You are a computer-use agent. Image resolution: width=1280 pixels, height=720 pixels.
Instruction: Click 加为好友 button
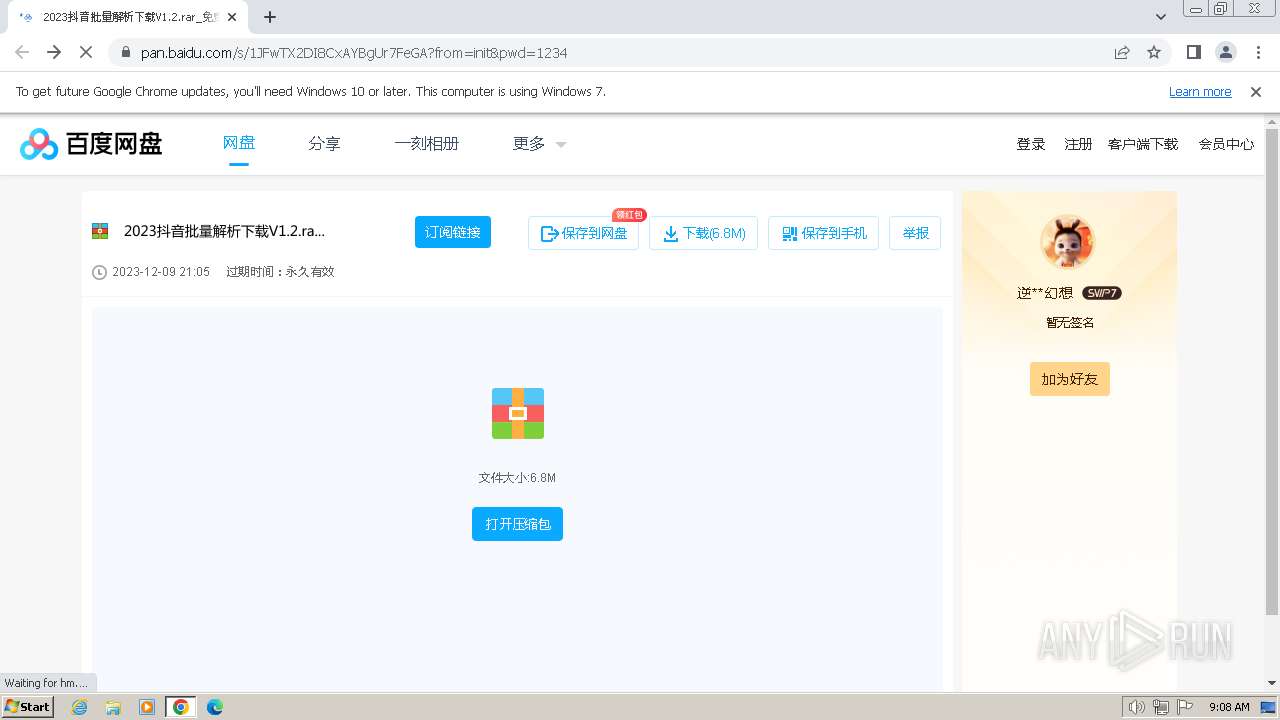1070,379
